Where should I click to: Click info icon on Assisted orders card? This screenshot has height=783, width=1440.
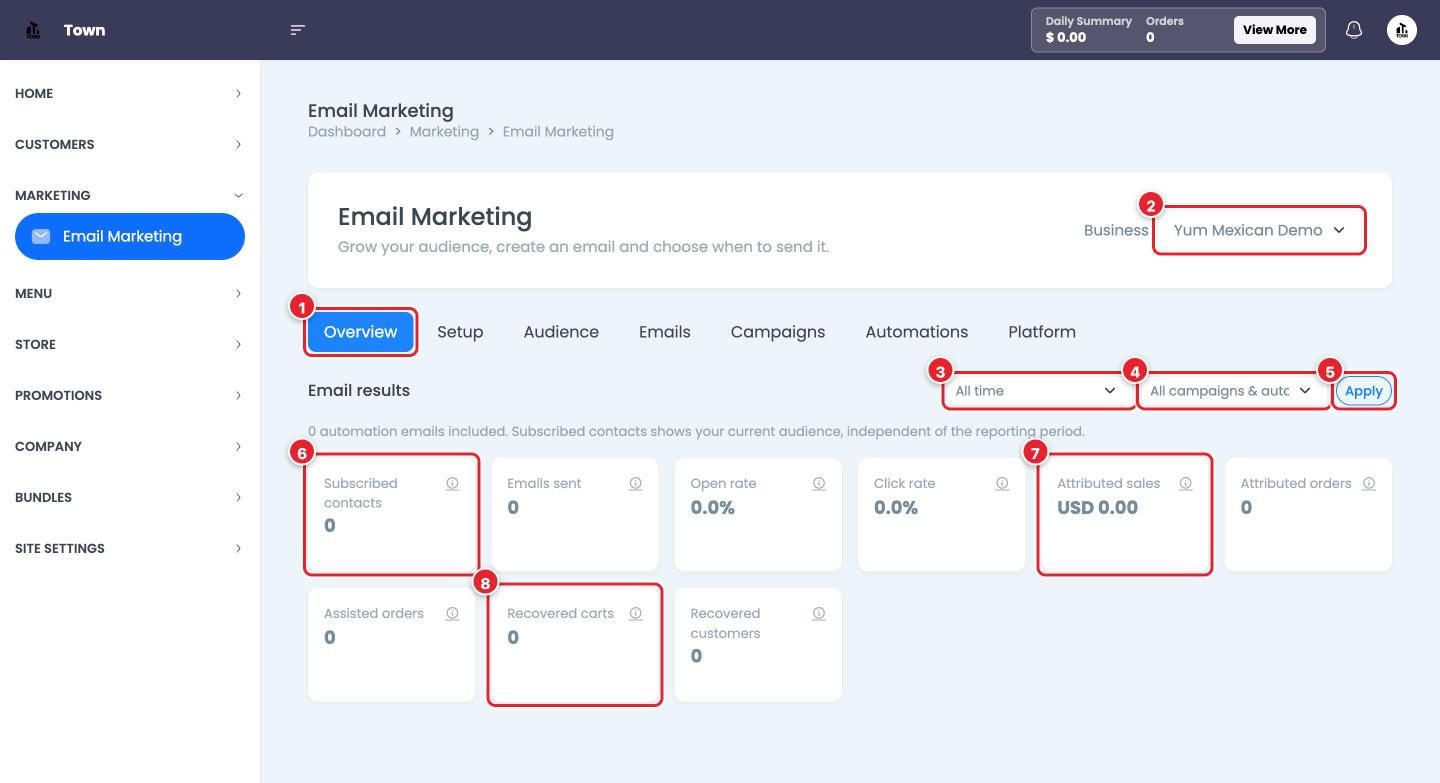tap(452, 613)
